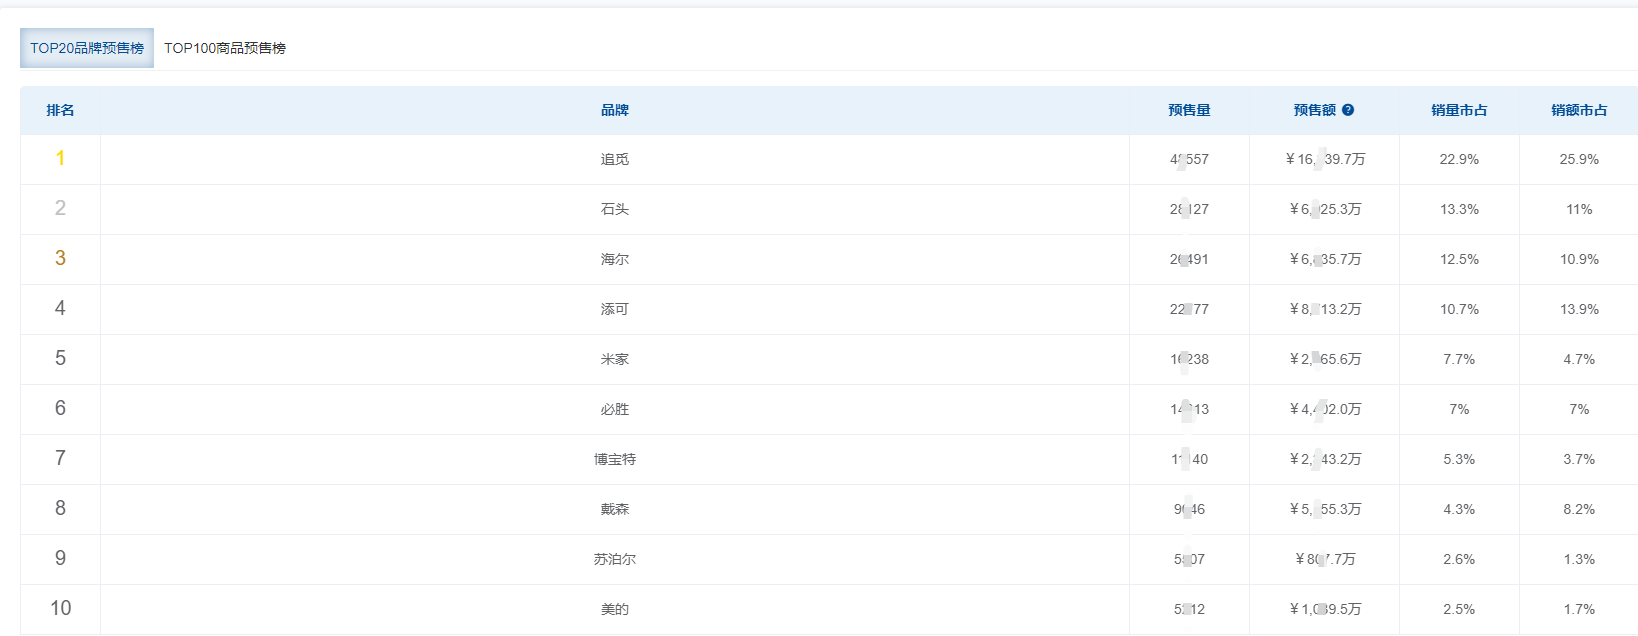
Task: Click the 预售额 amount in the 戴森 row
Action: (x=1325, y=509)
